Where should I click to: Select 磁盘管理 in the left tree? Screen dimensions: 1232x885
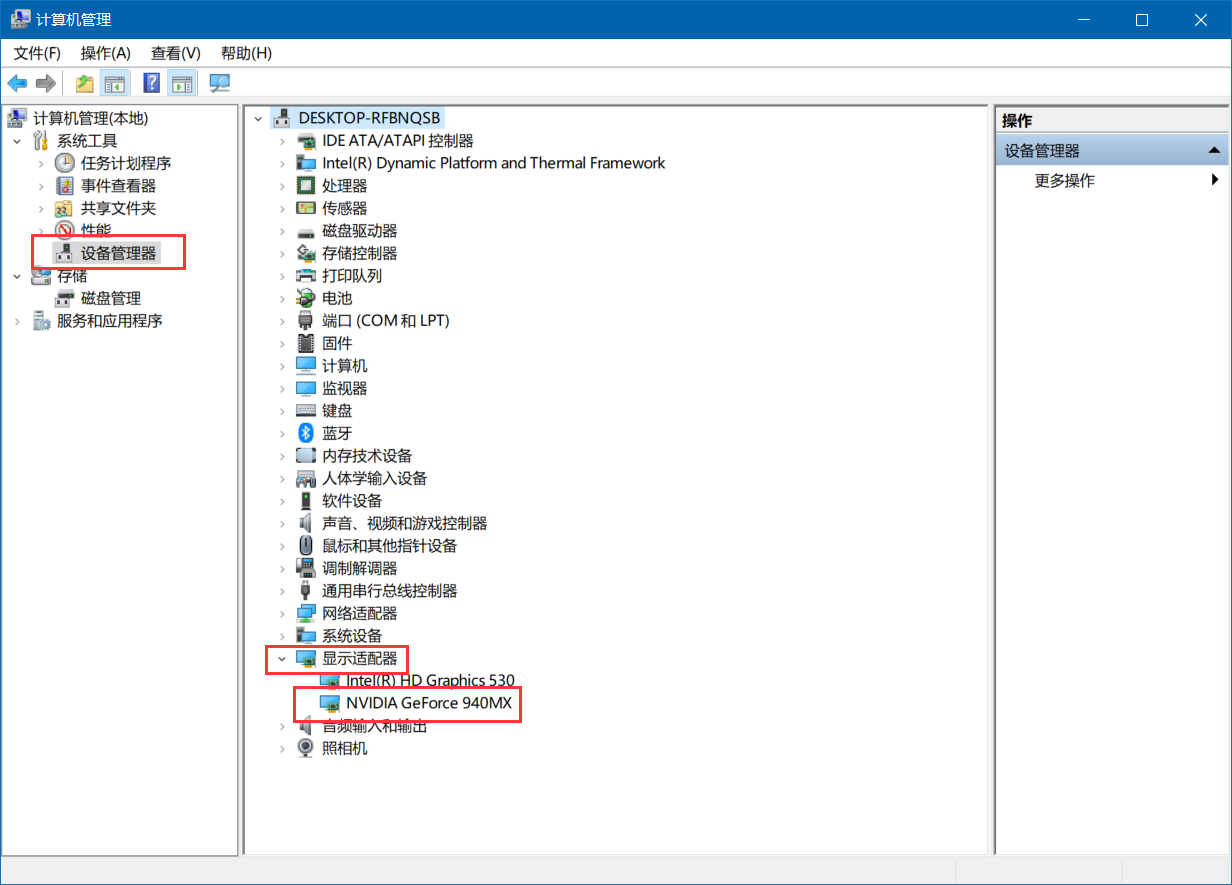tap(110, 298)
